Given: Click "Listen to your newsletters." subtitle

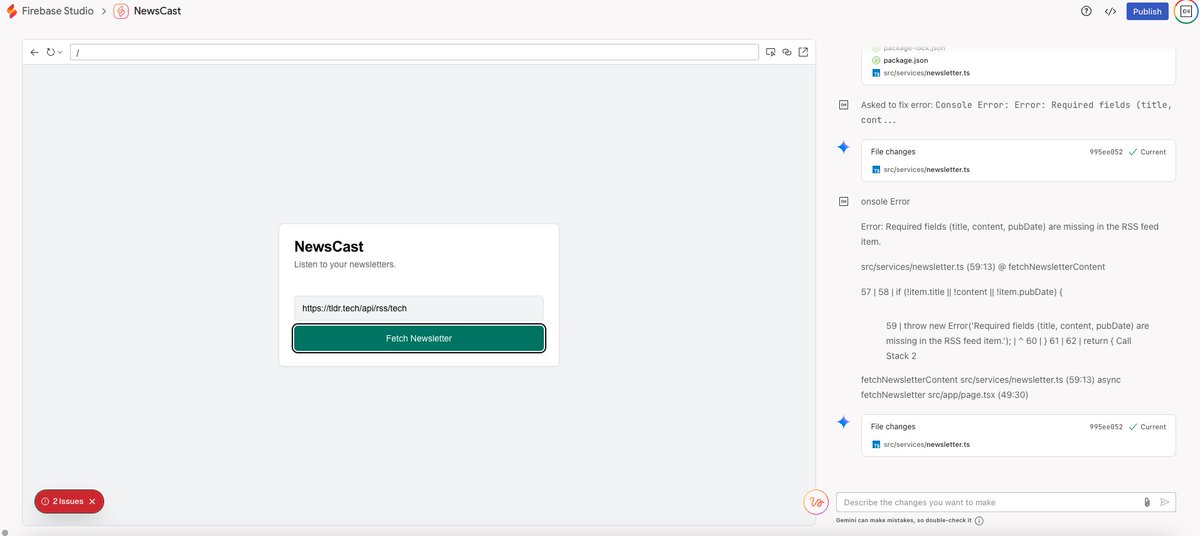Looking at the screenshot, I should click(x=345, y=264).
